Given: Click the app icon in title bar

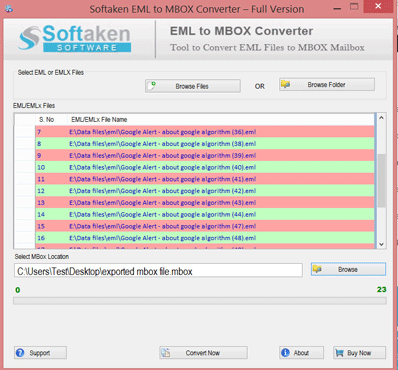Looking at the screenshot, I should (x=9, y=9).
